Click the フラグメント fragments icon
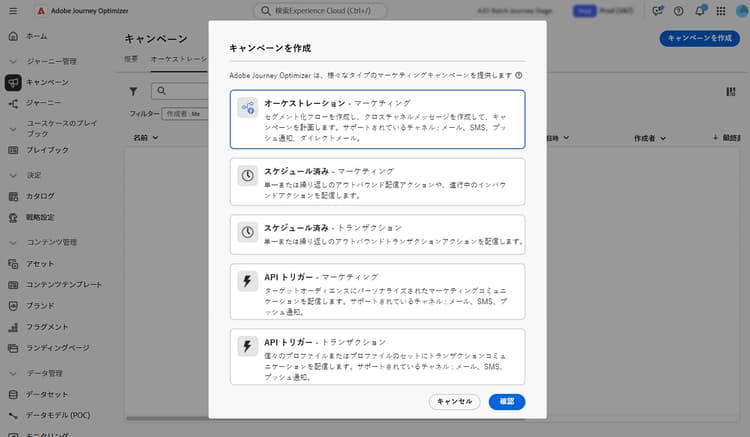 coord(13,327)
